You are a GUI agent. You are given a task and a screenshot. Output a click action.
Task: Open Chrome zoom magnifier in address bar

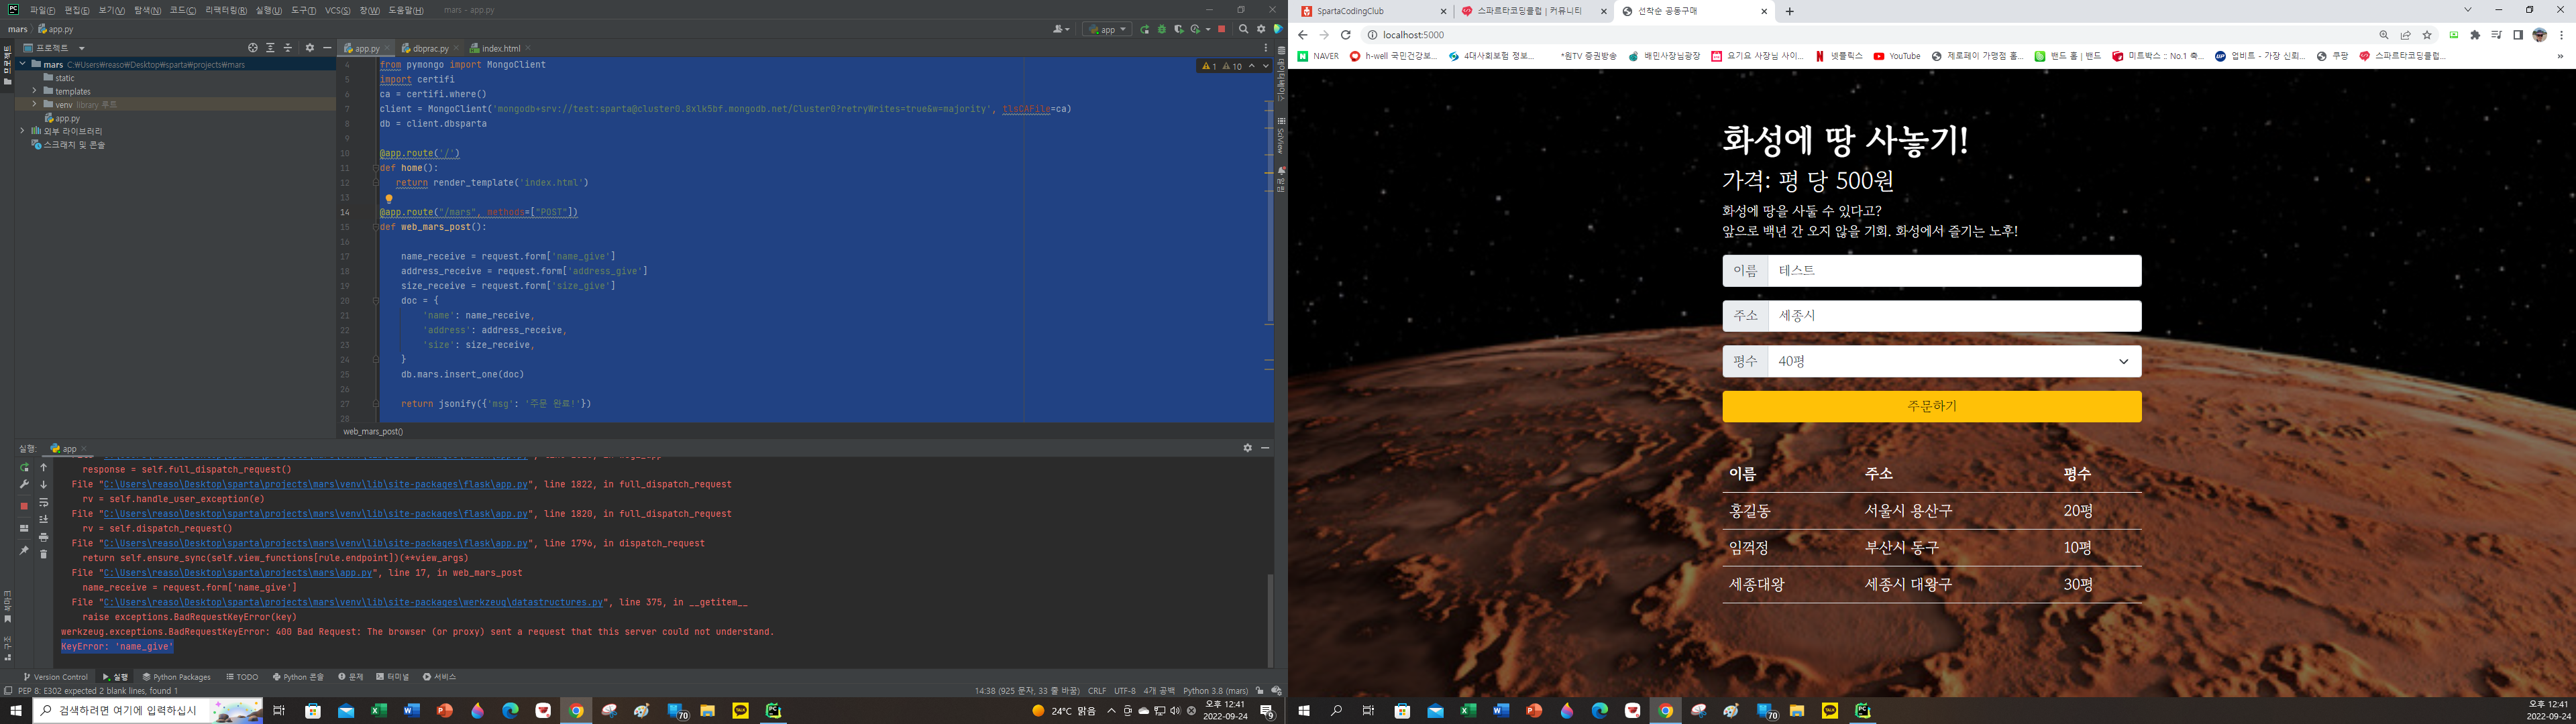[2384, 35]
